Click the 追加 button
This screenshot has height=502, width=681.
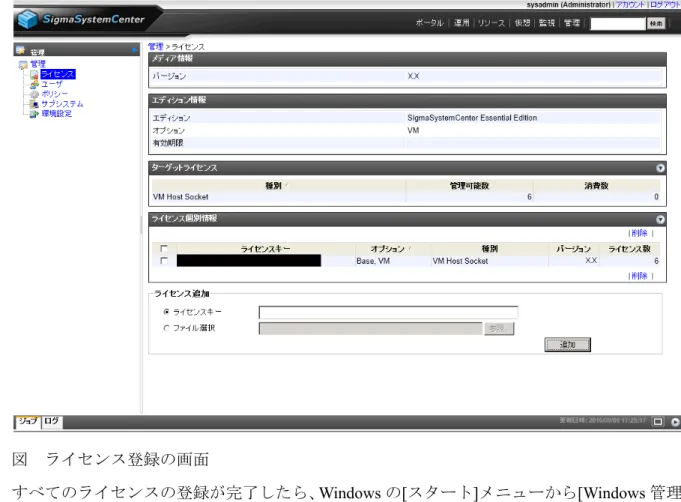pyautogui.click(x=567, y=345)
